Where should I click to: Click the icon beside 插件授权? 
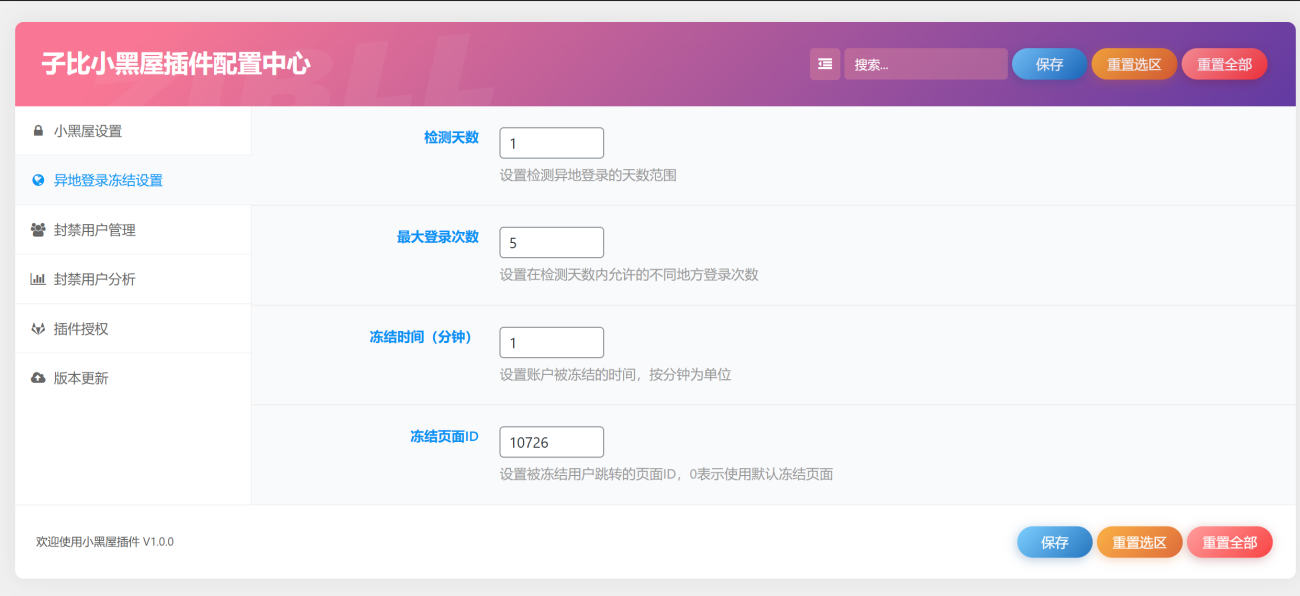click(38, 329)
